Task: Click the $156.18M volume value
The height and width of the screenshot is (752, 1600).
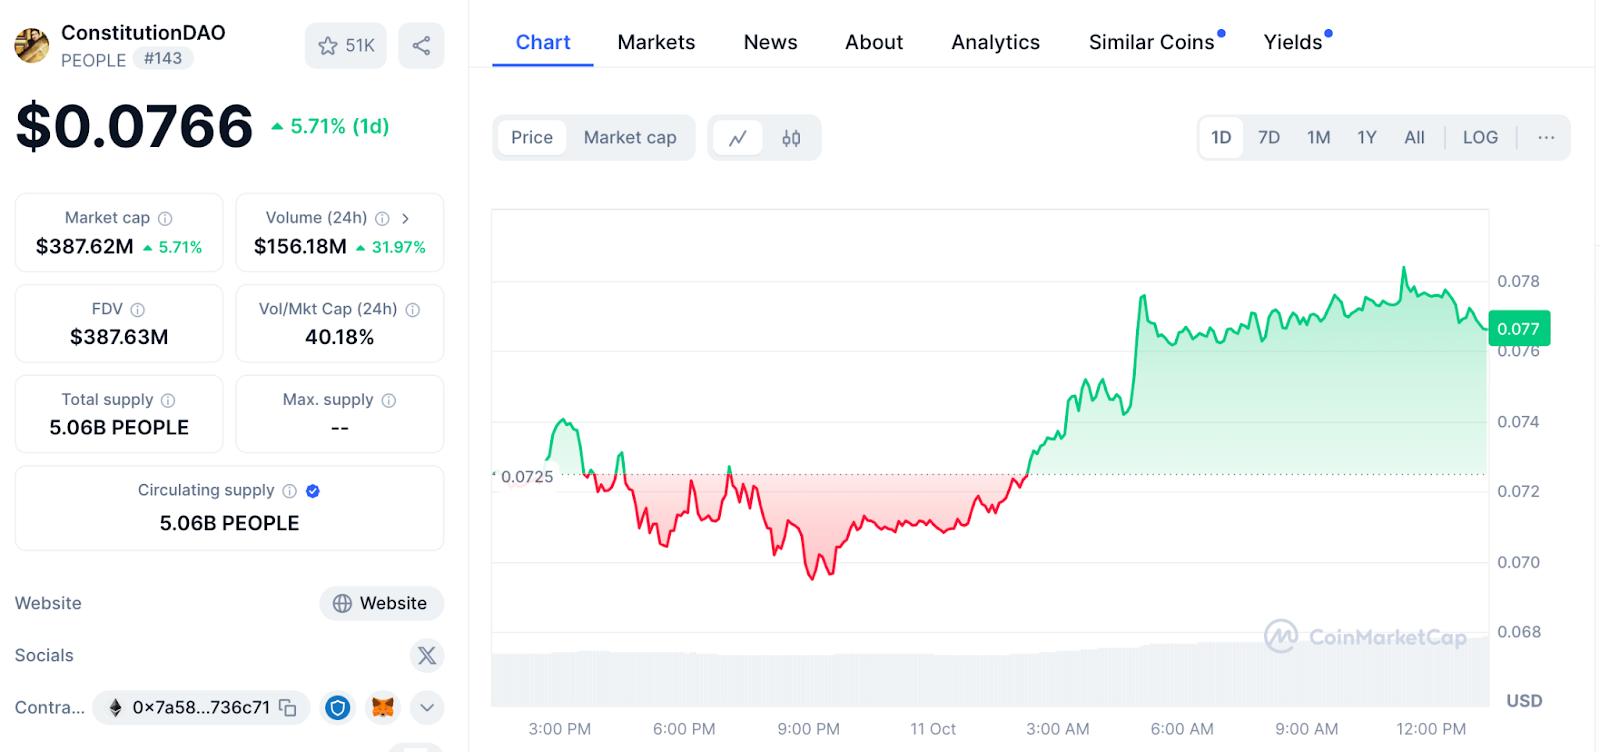Action: [x=300, y=246]
